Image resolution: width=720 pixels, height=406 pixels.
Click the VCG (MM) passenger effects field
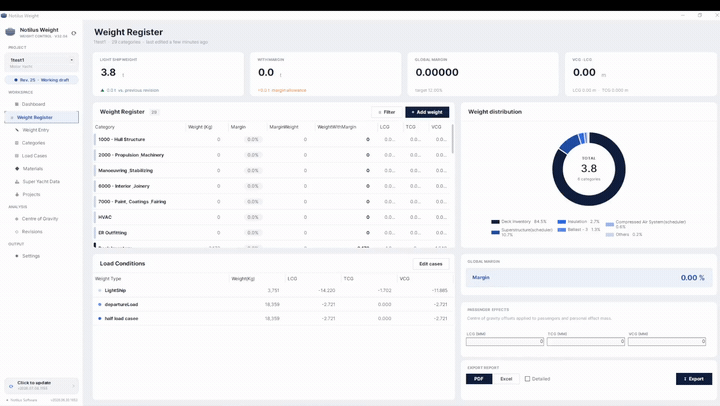point(667,342)
